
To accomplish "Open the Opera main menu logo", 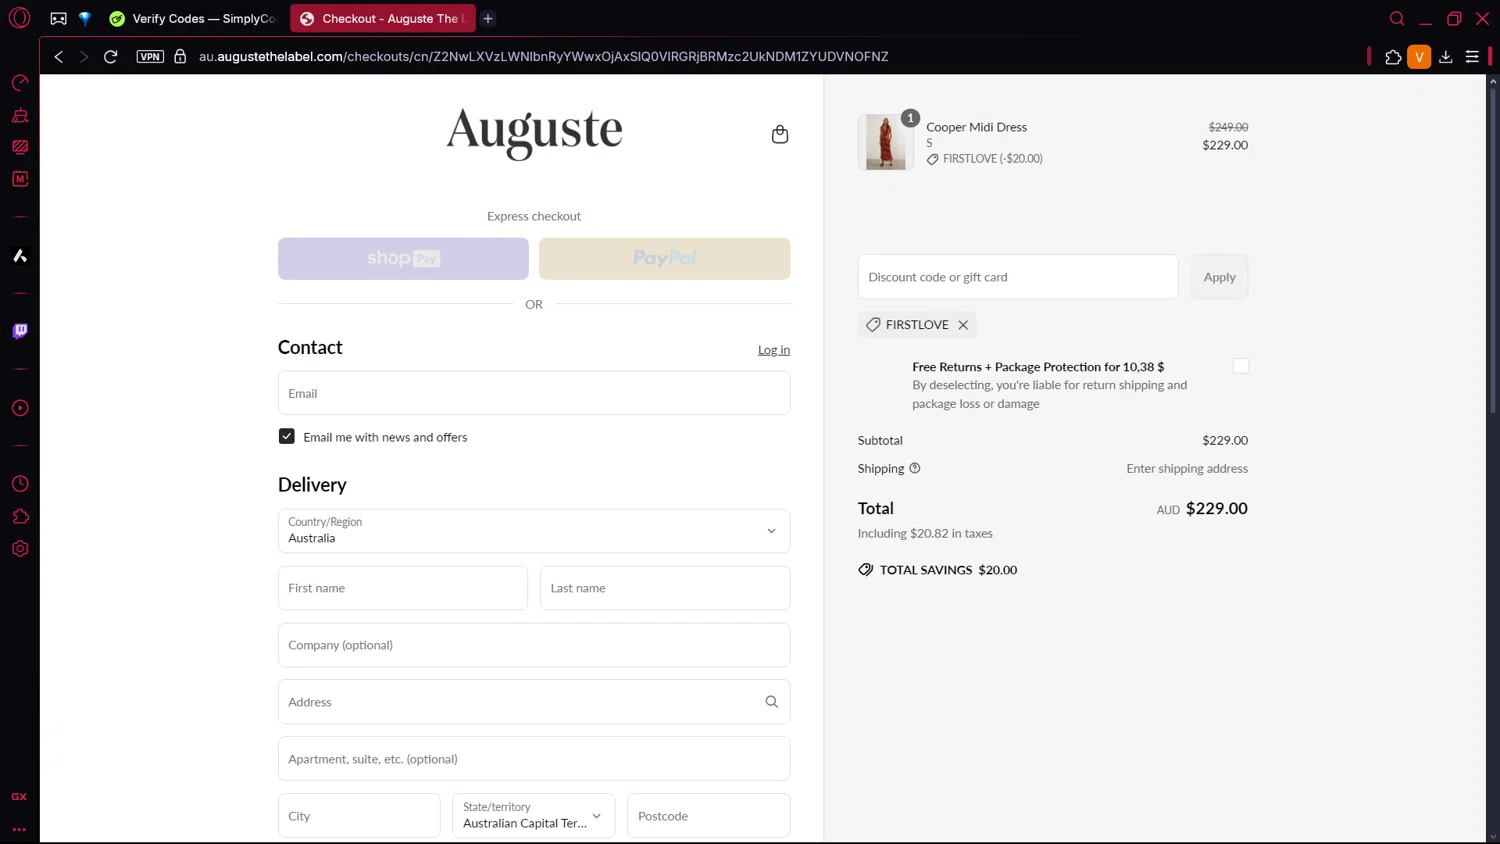I will coord(19,18).
